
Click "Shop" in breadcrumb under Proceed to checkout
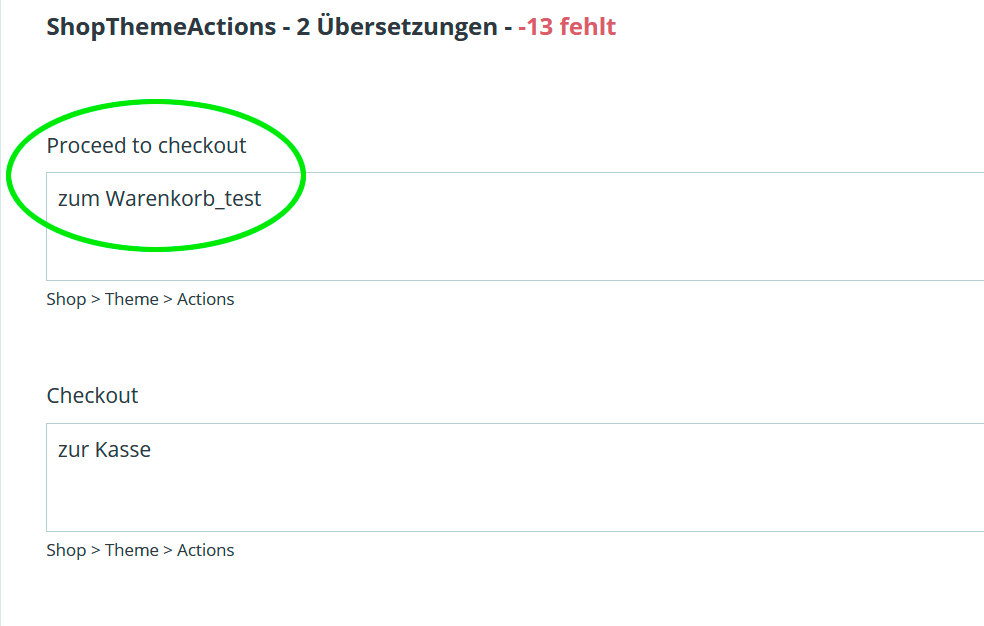point(66,299)
